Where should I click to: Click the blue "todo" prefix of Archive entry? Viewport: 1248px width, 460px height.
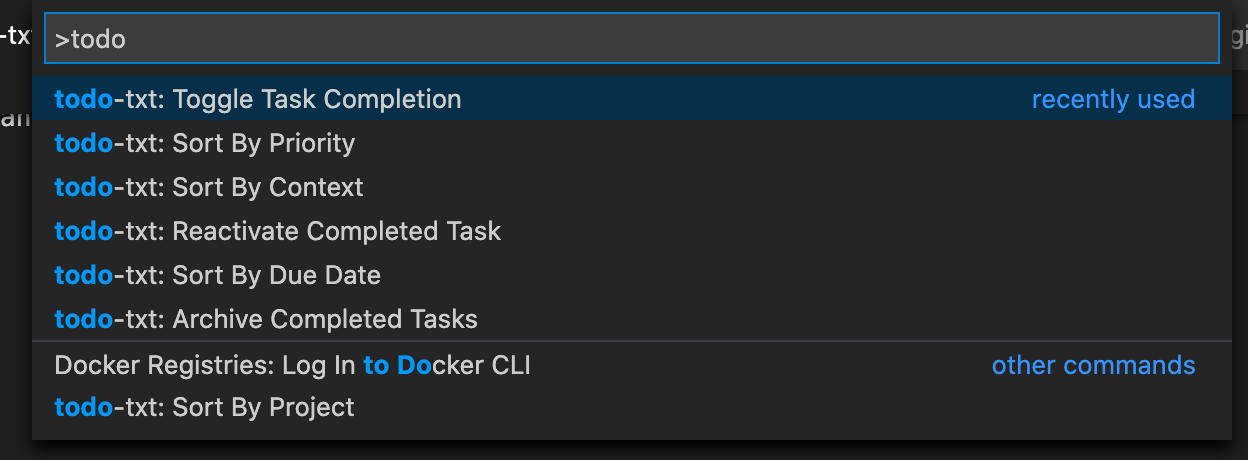83,320
